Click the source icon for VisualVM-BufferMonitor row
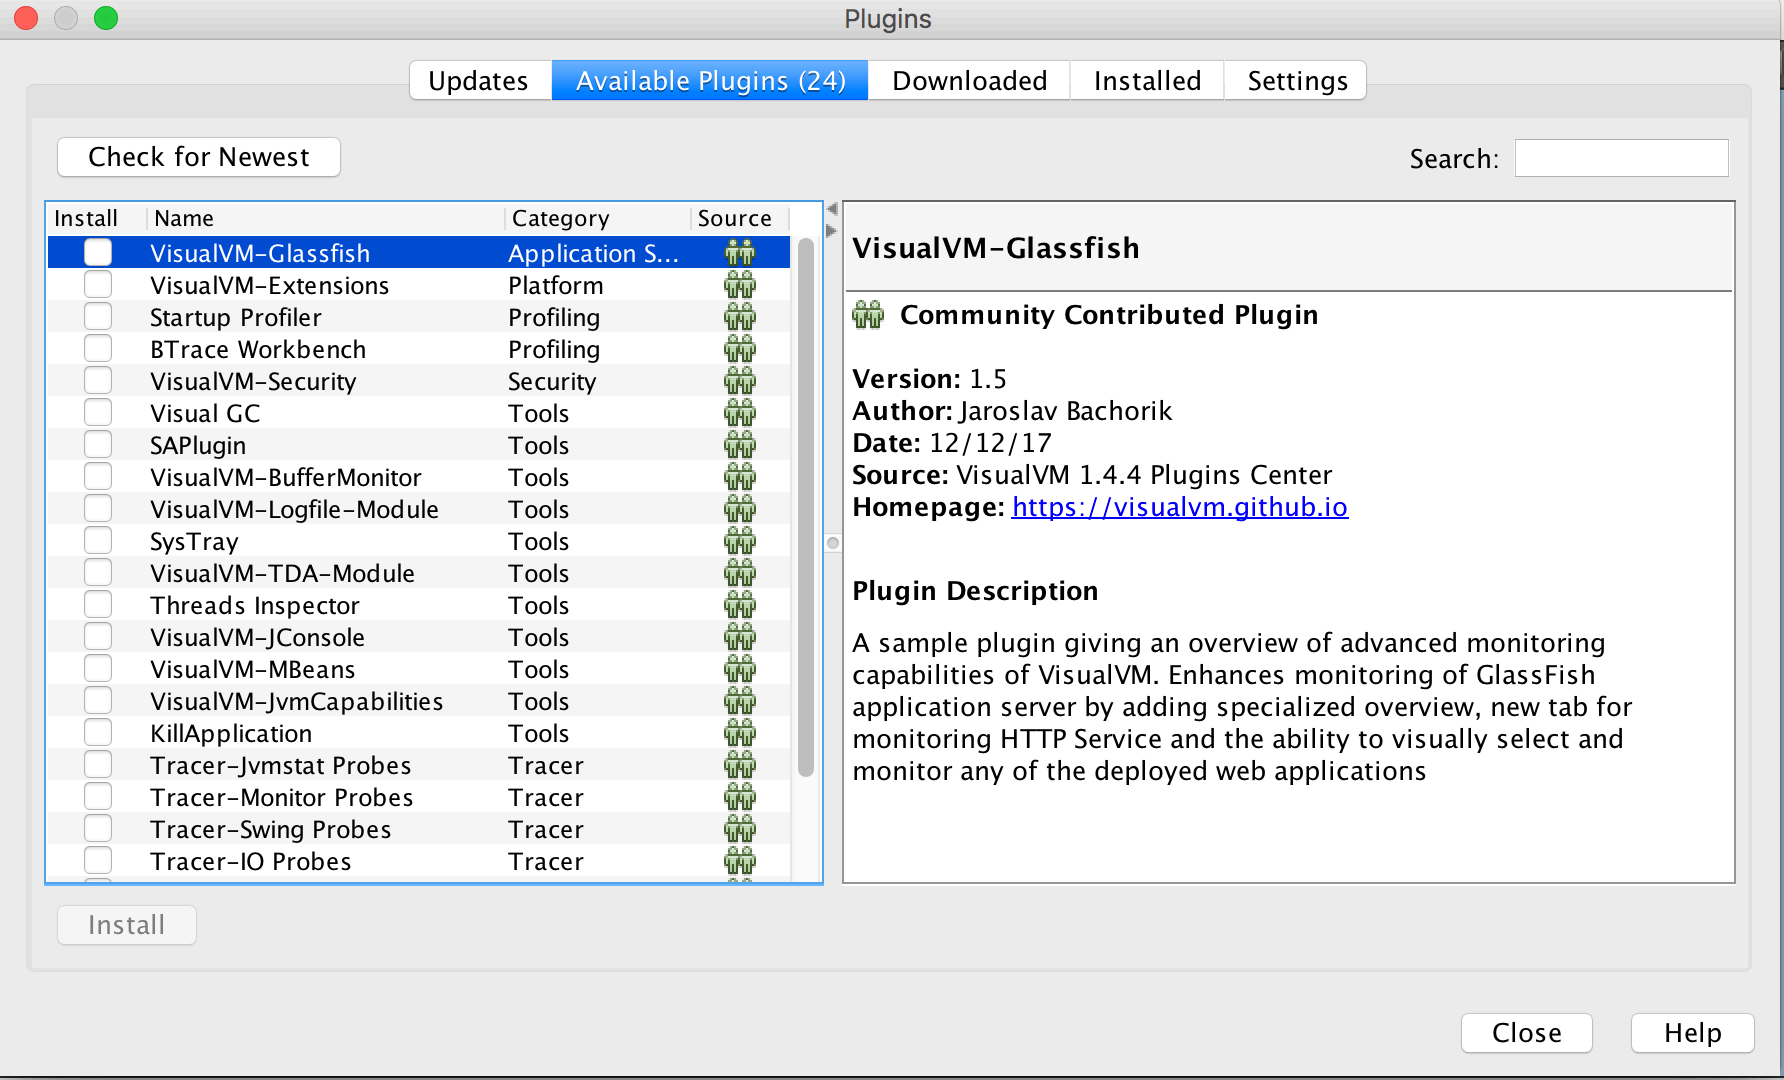1784x1080 pixels. tap(740, 477)
